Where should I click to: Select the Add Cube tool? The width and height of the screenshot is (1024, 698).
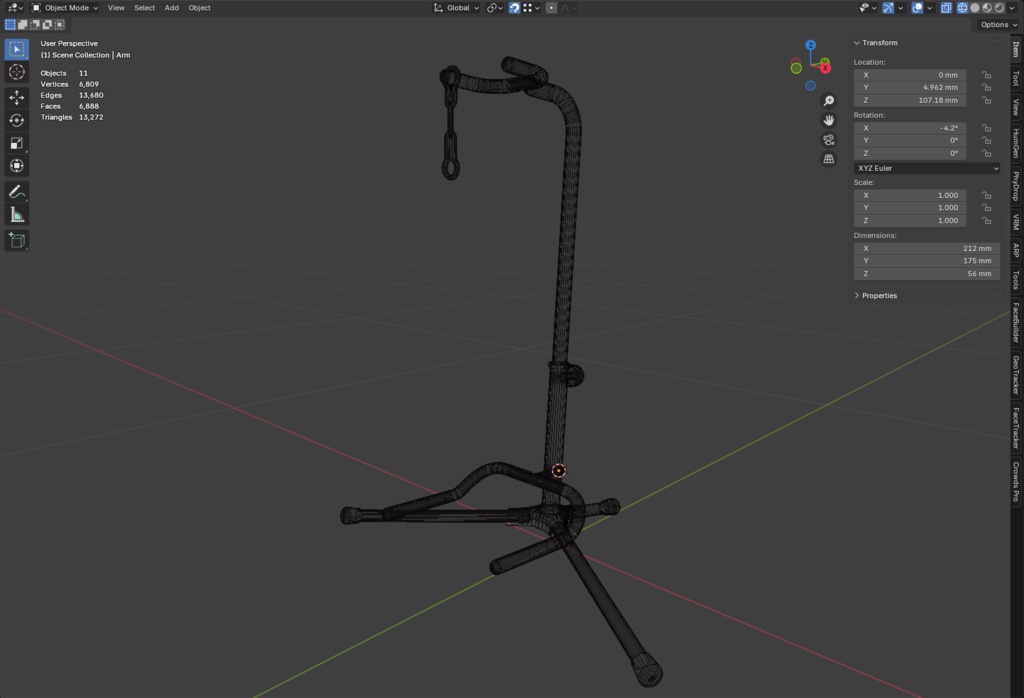[x=17, y=240]
